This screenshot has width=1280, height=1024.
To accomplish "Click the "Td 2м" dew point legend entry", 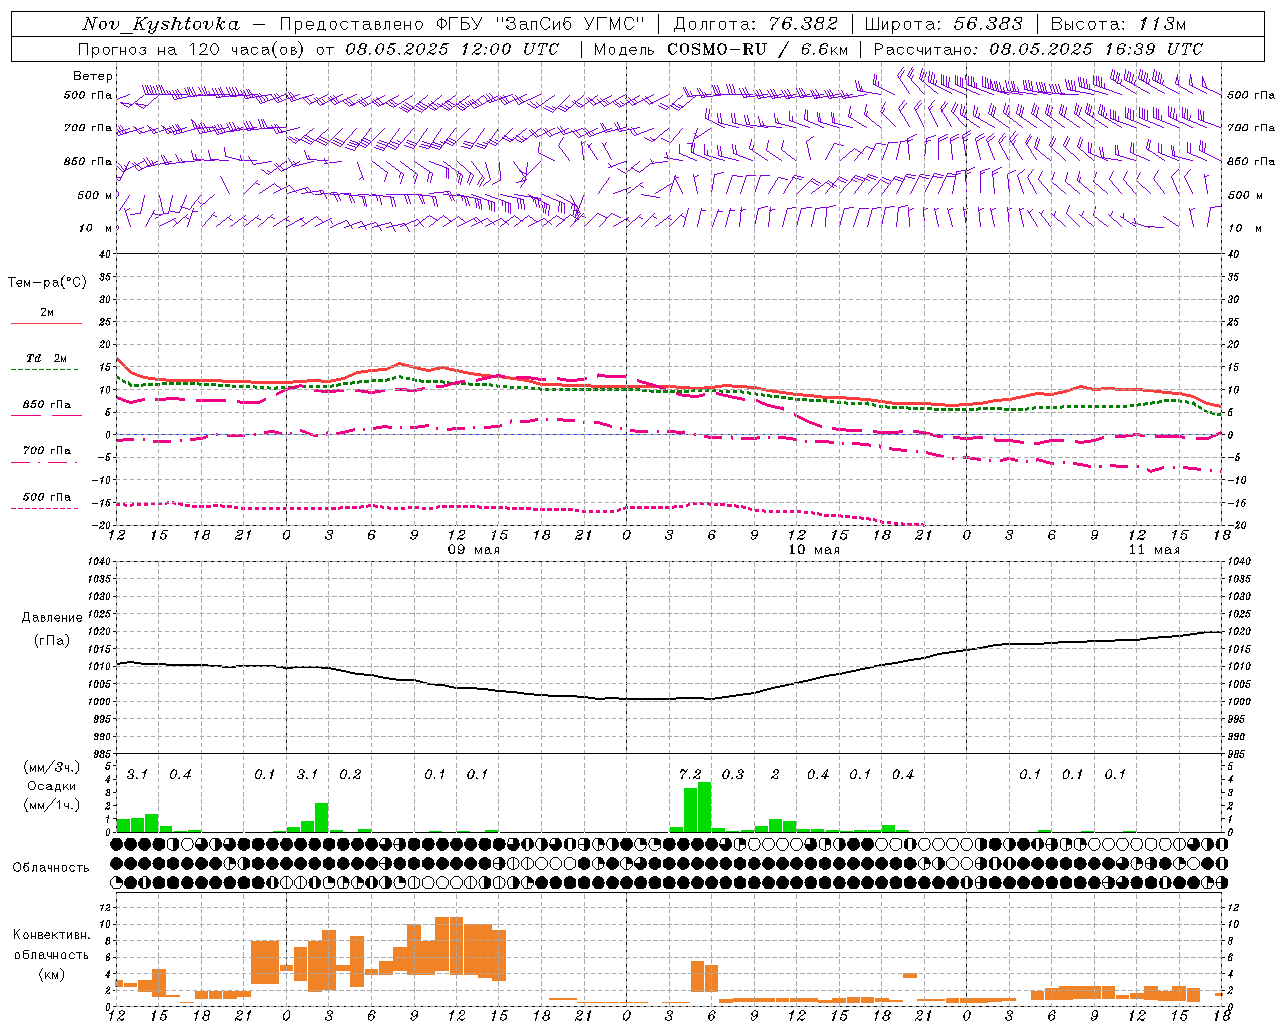I will pos(46,358).
